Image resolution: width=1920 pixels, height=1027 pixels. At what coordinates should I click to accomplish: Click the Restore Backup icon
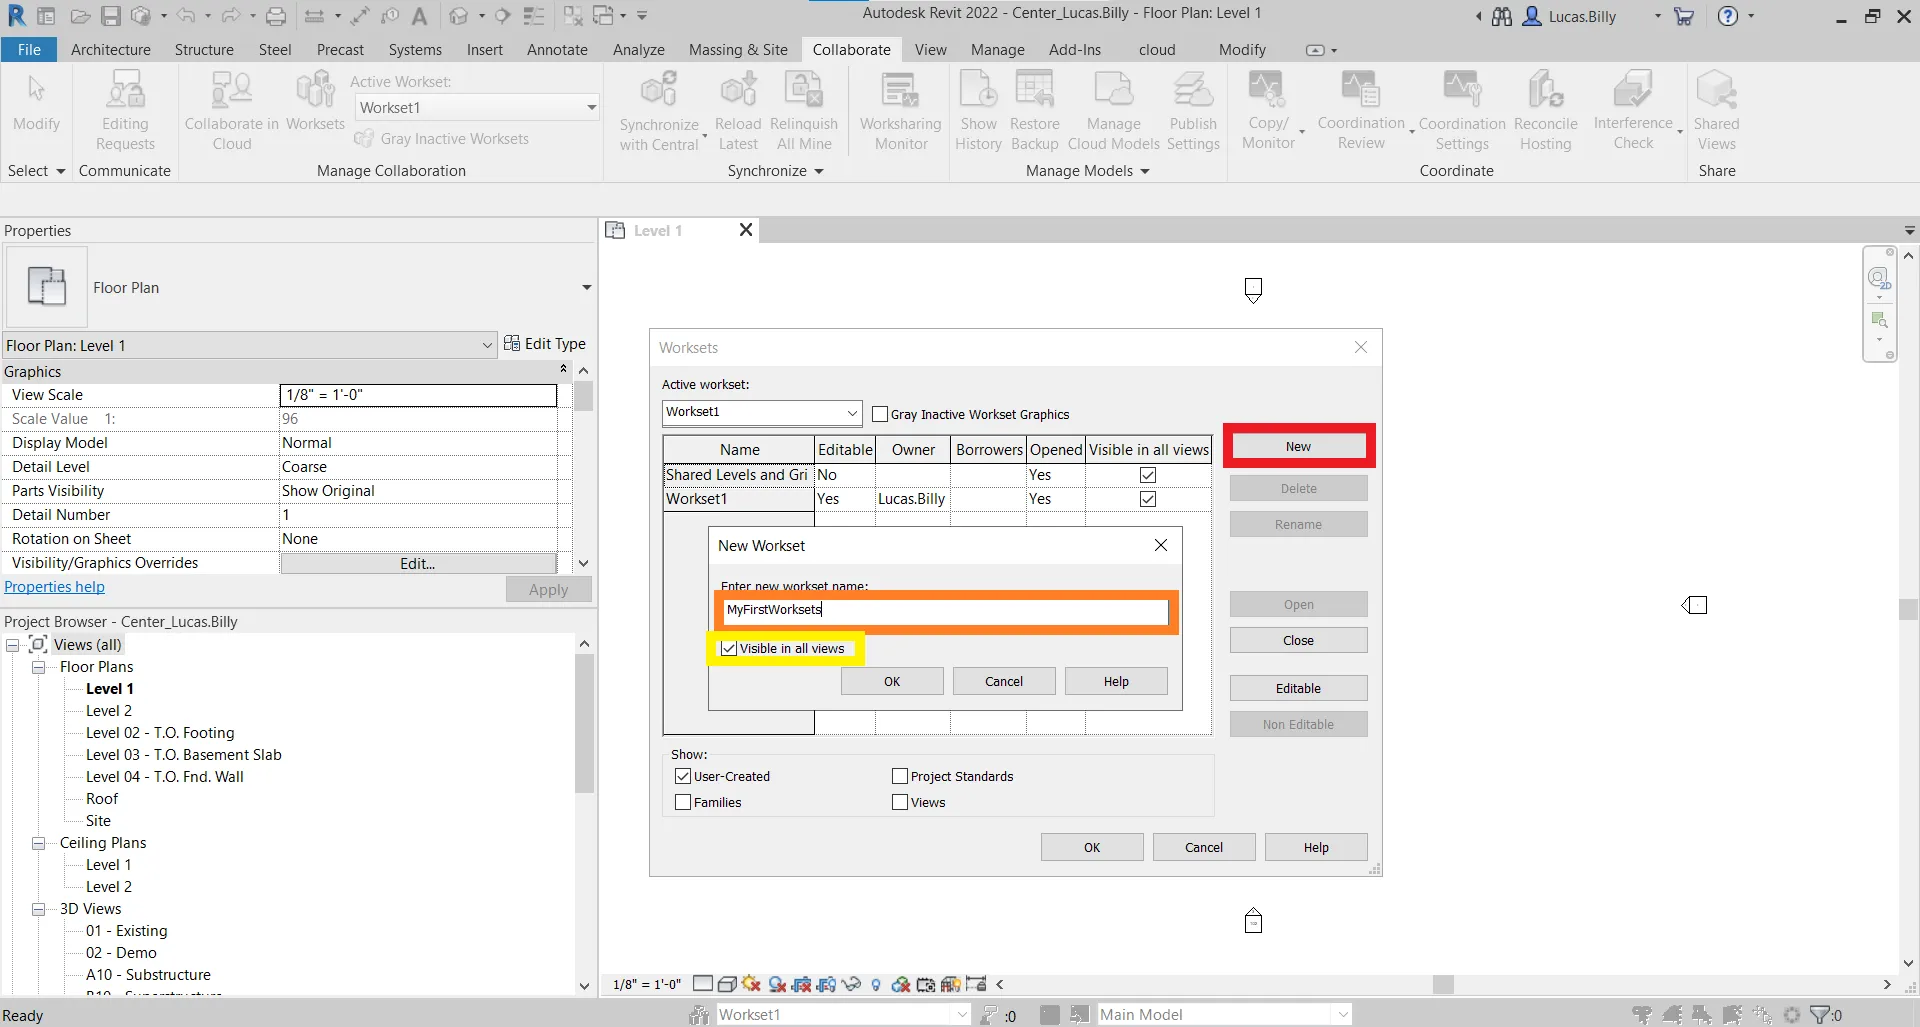[1034, 90]
